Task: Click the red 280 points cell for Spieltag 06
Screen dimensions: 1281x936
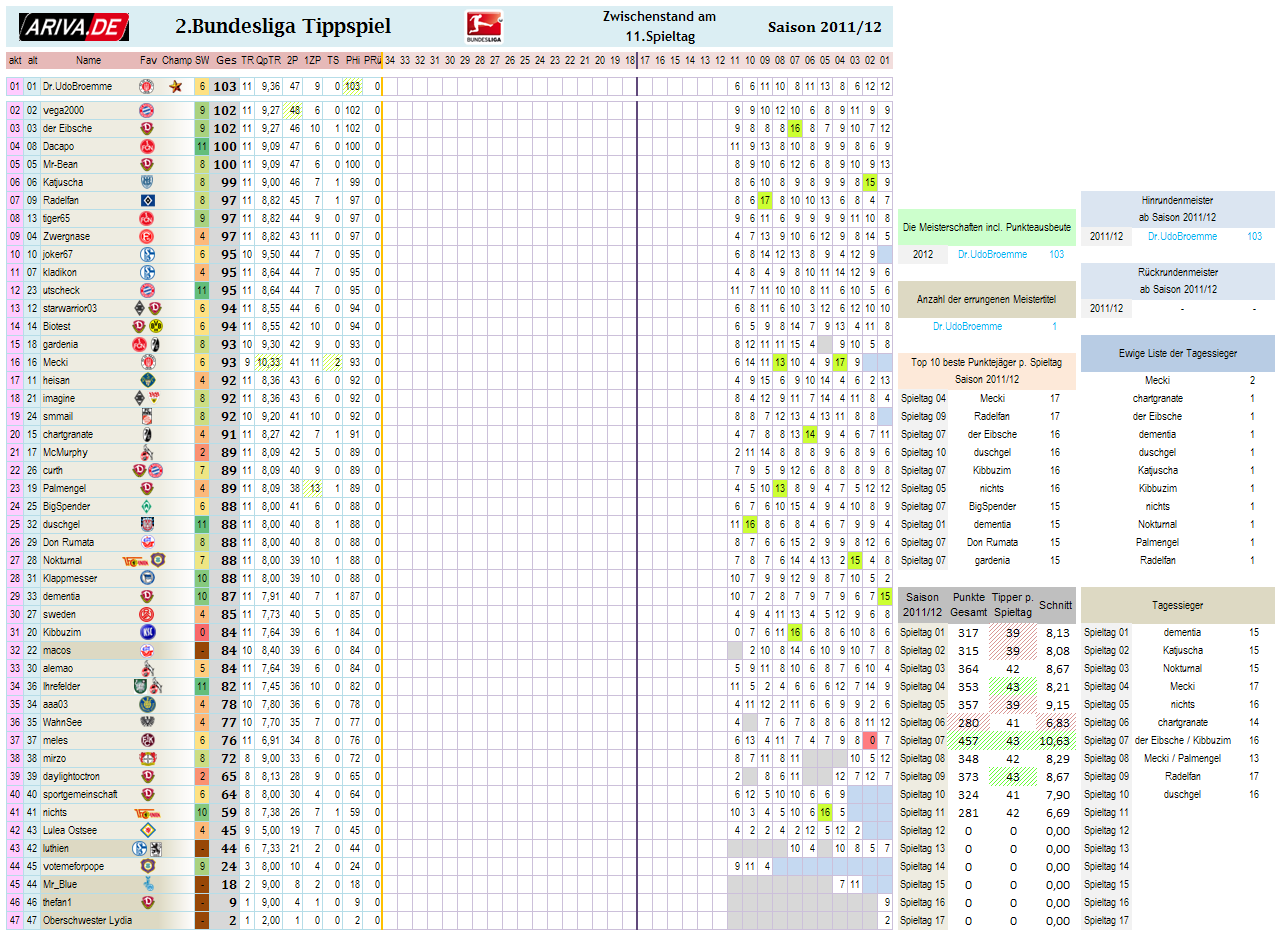Action: coord(968,722)
